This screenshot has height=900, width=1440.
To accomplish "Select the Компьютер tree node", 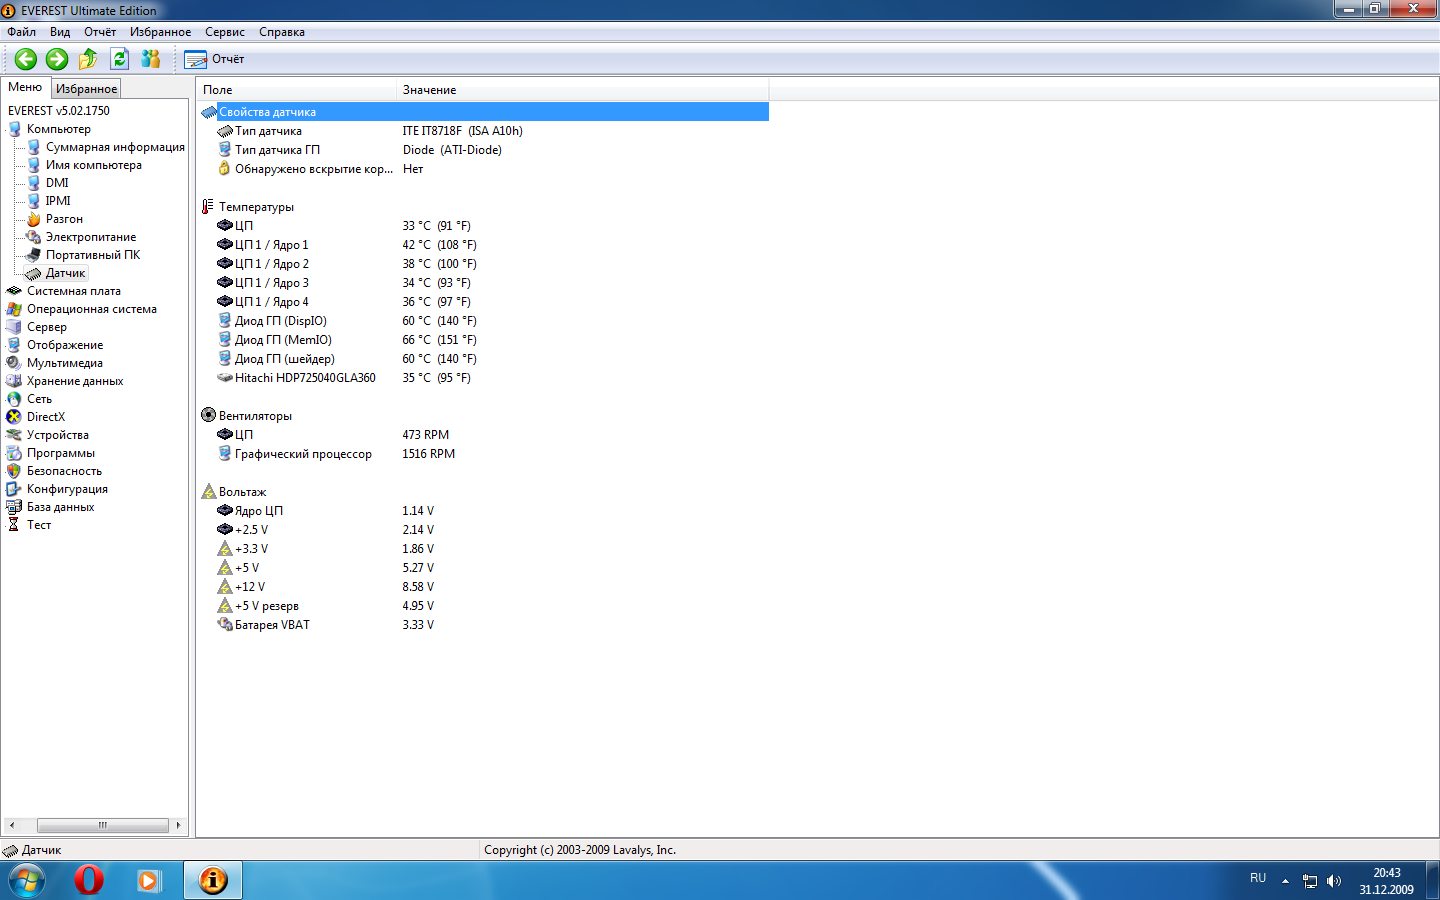I will click(x=59, y=129).
